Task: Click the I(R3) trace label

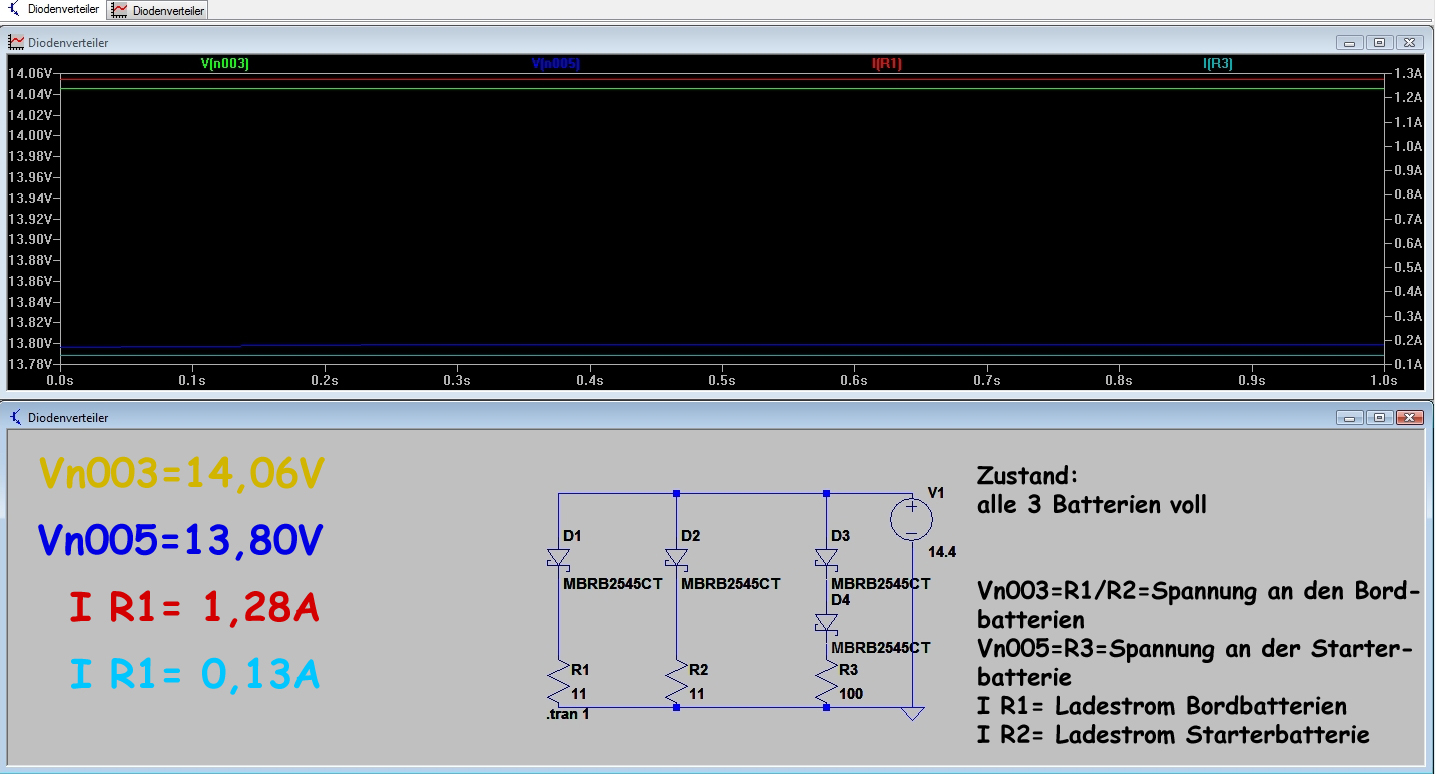Action: pyautogui.click(x=1217, y=64)
